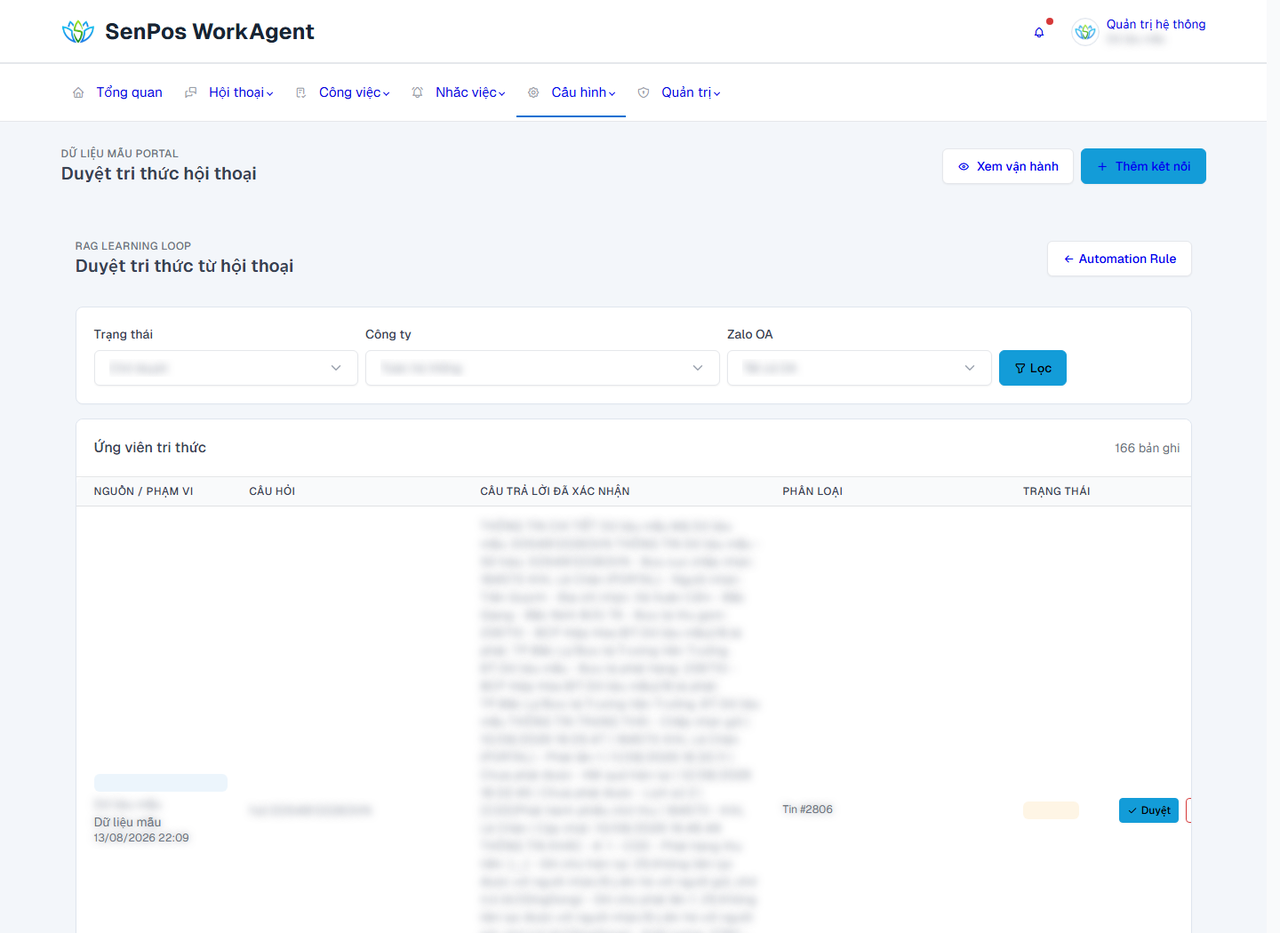Click the Lọc filter button
Viewport: 1280px width, 933px height.
(1033, 368)
